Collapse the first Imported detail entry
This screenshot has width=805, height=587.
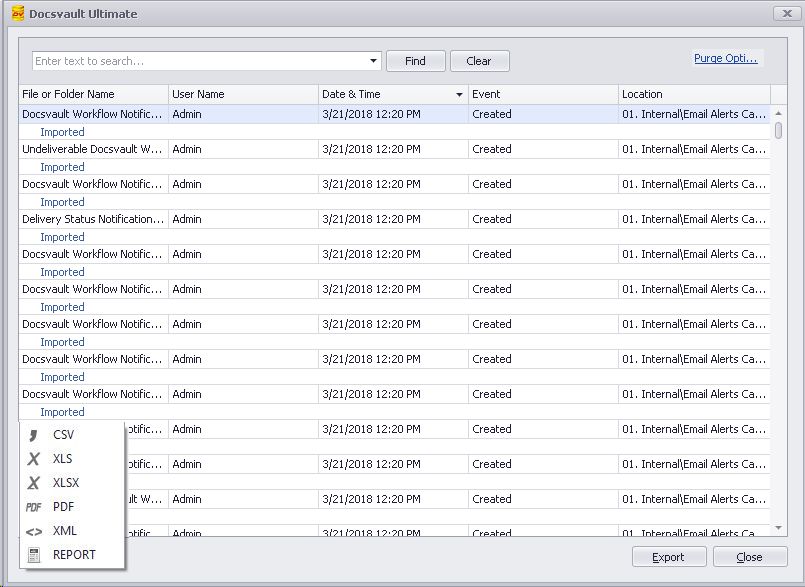(62, 131)
